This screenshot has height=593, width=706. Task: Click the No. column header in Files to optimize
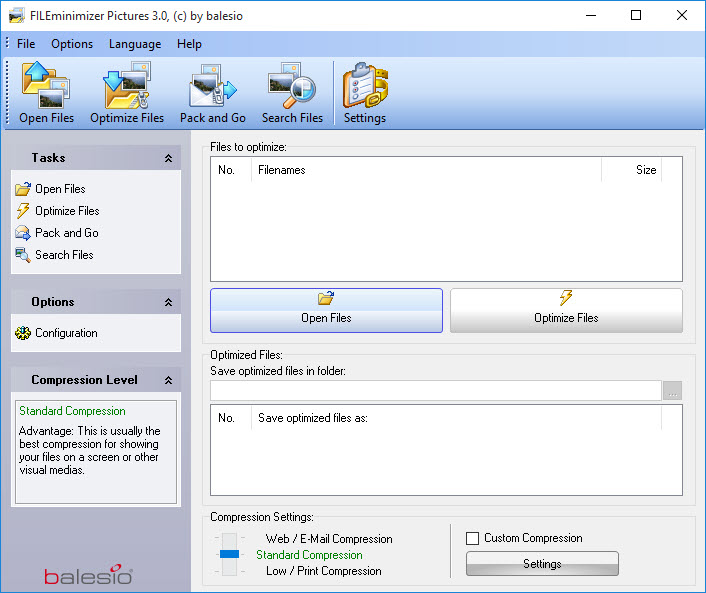231,170
